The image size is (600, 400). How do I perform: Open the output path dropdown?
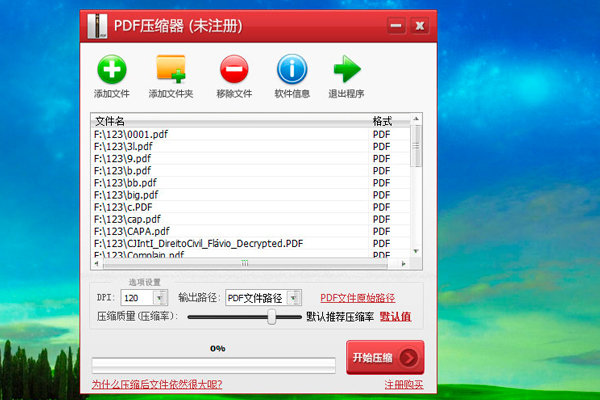click(293, 298)
